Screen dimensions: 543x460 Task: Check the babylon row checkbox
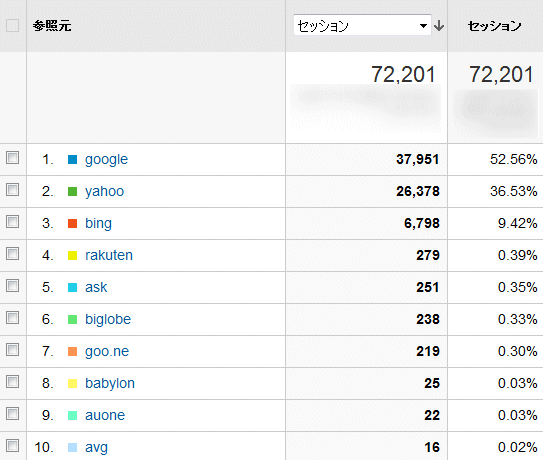pos(12,381)
